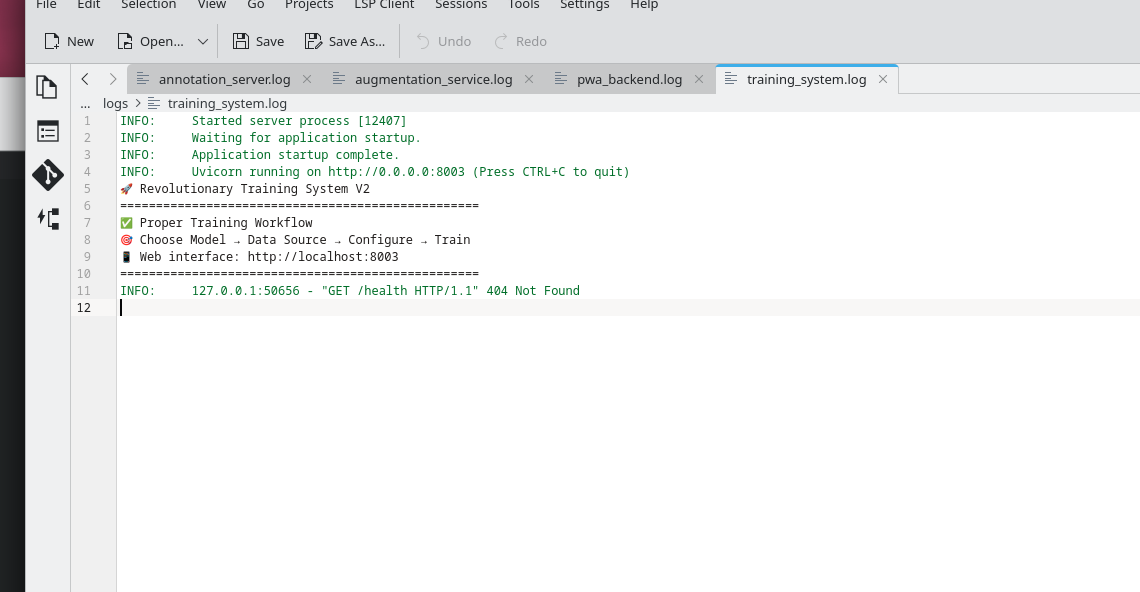
Task: Switch to the annotation_server.log tab
Action: 224,79
